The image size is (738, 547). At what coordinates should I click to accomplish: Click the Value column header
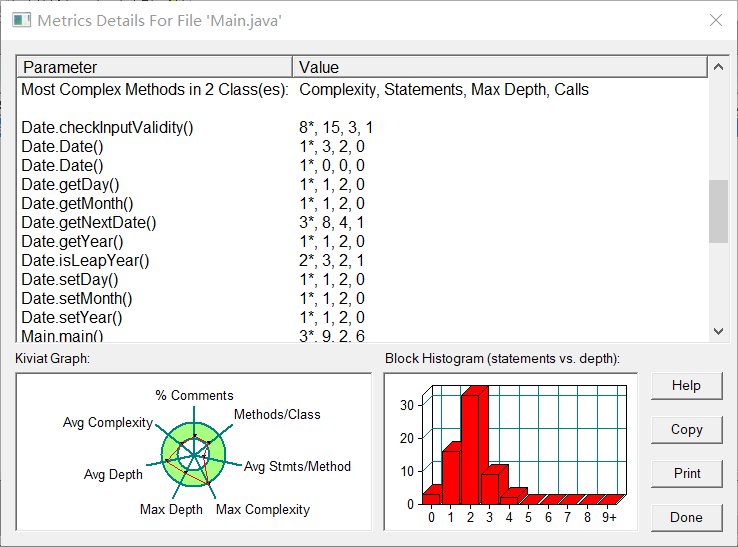click(x=500, y=67)
